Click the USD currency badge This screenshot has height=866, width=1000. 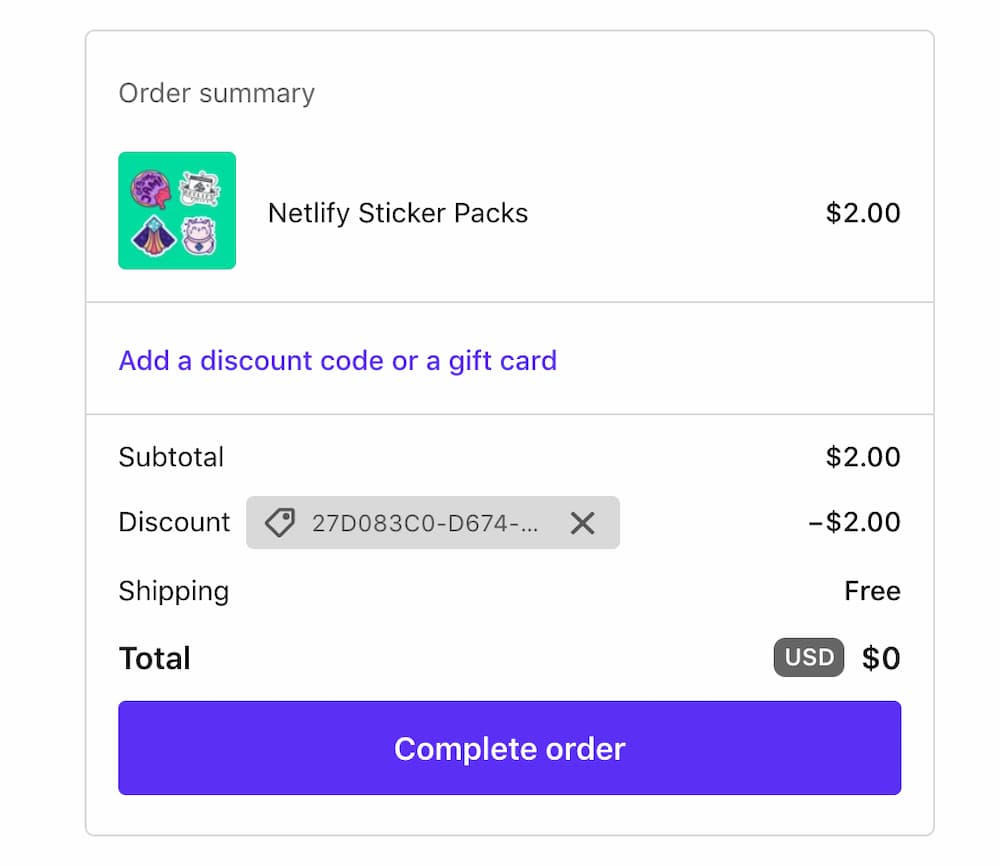[808, 657]
